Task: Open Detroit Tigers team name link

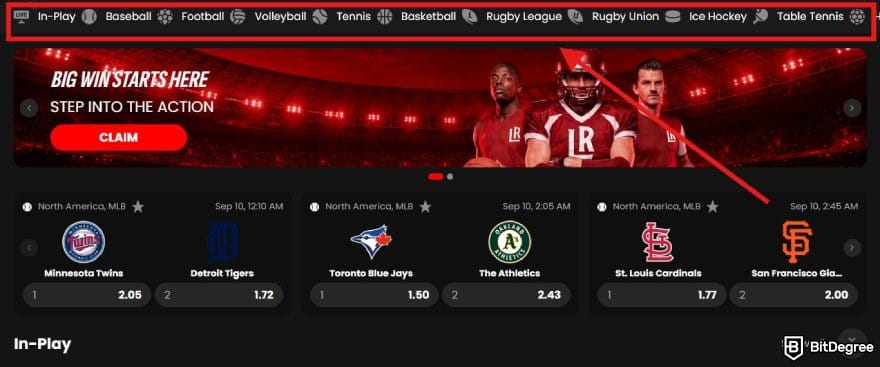Action: coord(222,273)
